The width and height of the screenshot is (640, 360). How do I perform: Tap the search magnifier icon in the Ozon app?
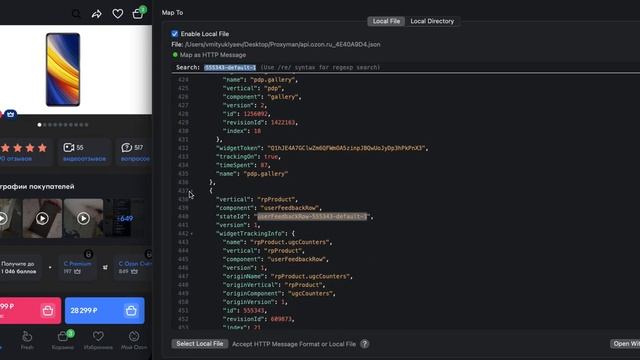coord(76,14)
